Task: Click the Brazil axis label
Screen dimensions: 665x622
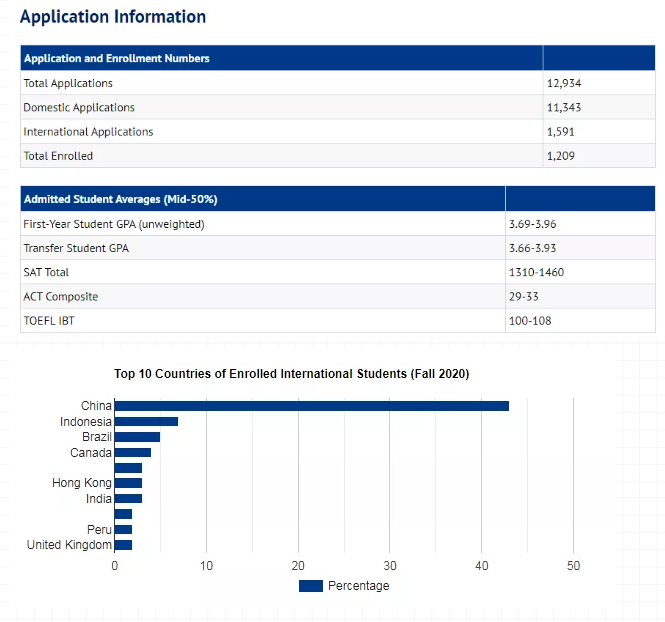Action: click(x=97, y=437)
